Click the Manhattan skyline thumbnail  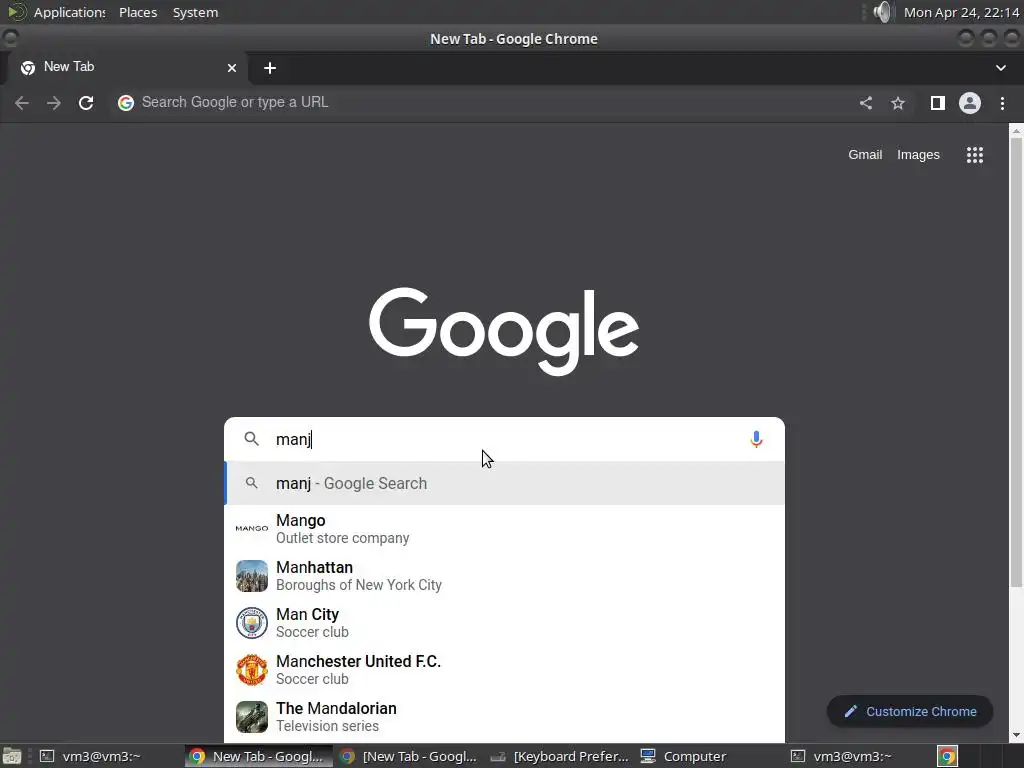(x=251, y=576)
